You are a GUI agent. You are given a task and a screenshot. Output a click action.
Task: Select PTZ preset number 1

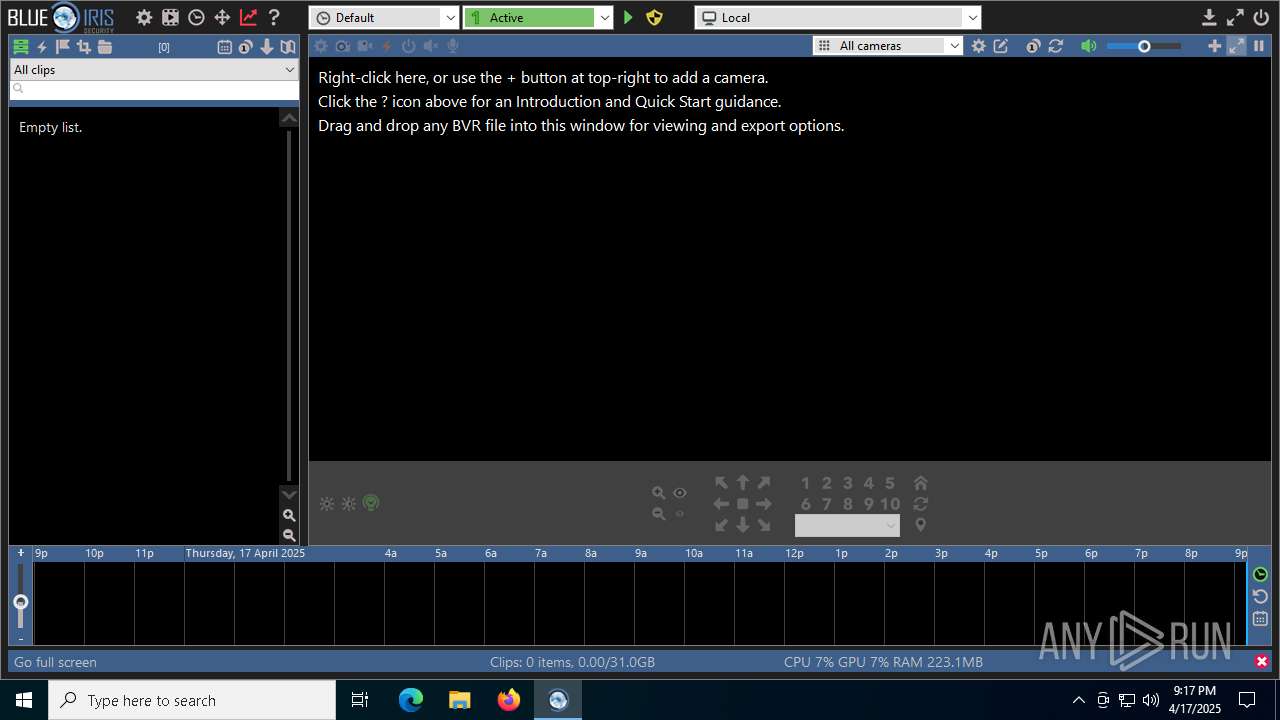pos(806,483)
